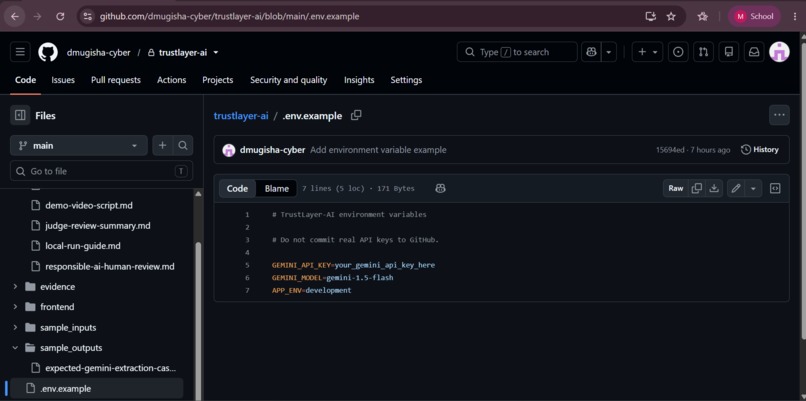This screenshot has height=401, width=806.
Task: Bookmark this page with star icon
Action: (x=671, y=16)
